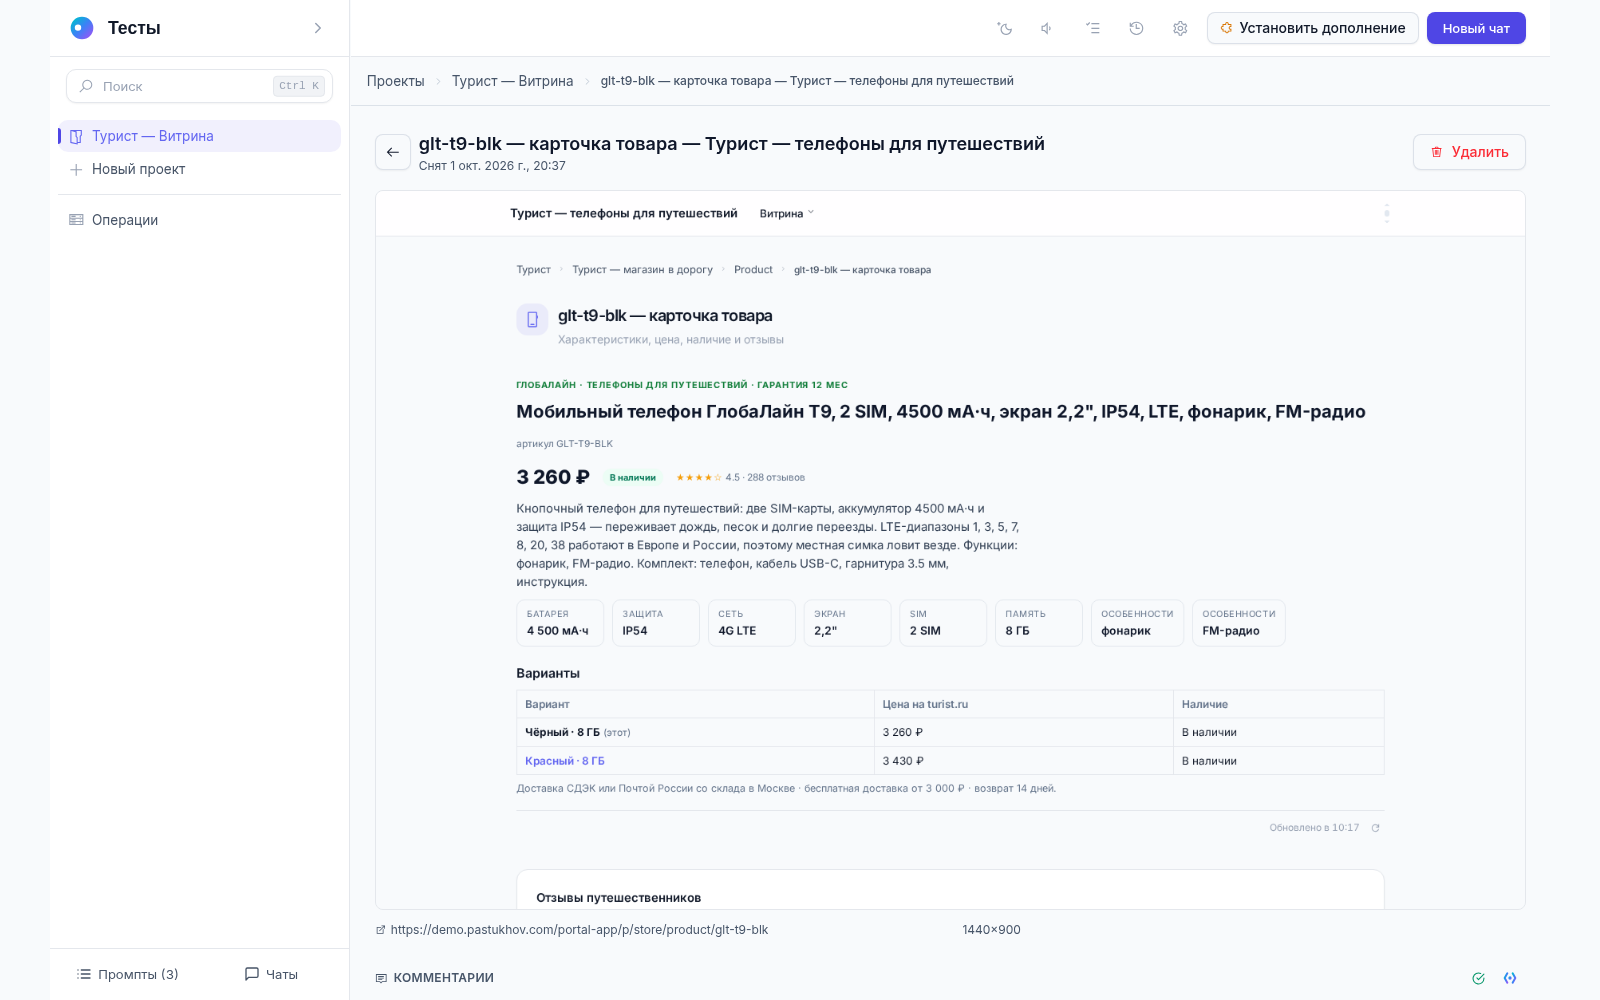
Task: Click the Тесты app logo
Action: click(82, 28)
